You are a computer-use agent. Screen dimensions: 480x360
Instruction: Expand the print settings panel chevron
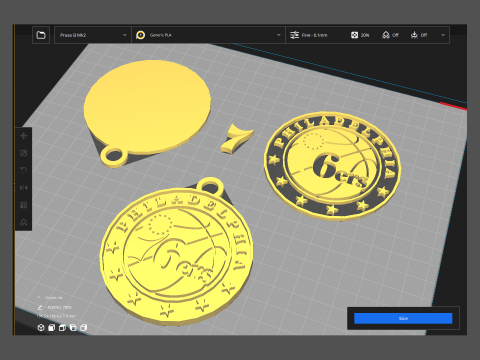tap(443, 35)
